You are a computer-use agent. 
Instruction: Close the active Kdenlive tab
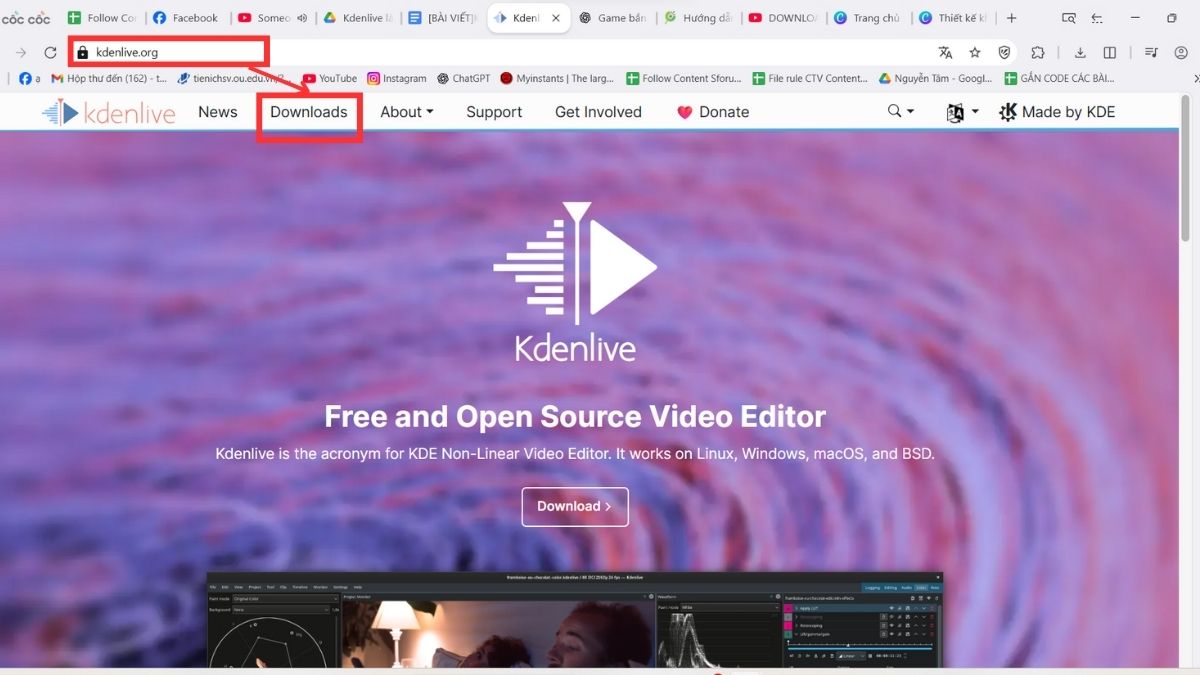pyautogui.click(x=556, y=18)
